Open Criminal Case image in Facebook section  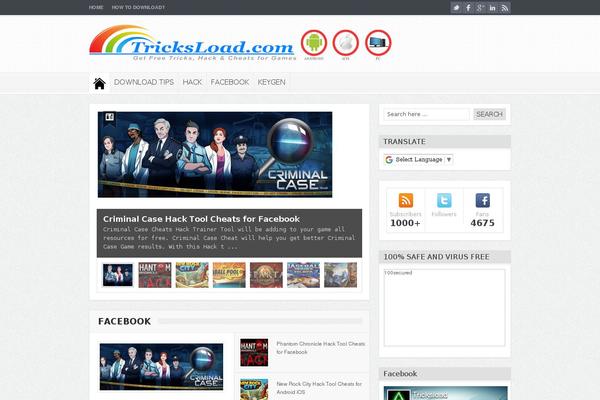(161, 367)
